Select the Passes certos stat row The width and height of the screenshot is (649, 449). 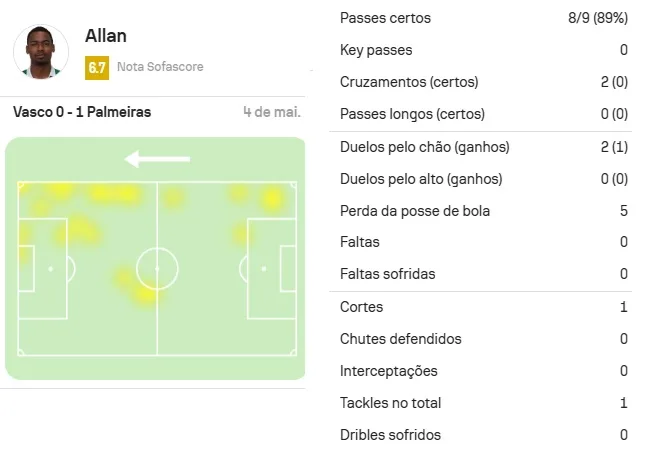click(483, 18)
